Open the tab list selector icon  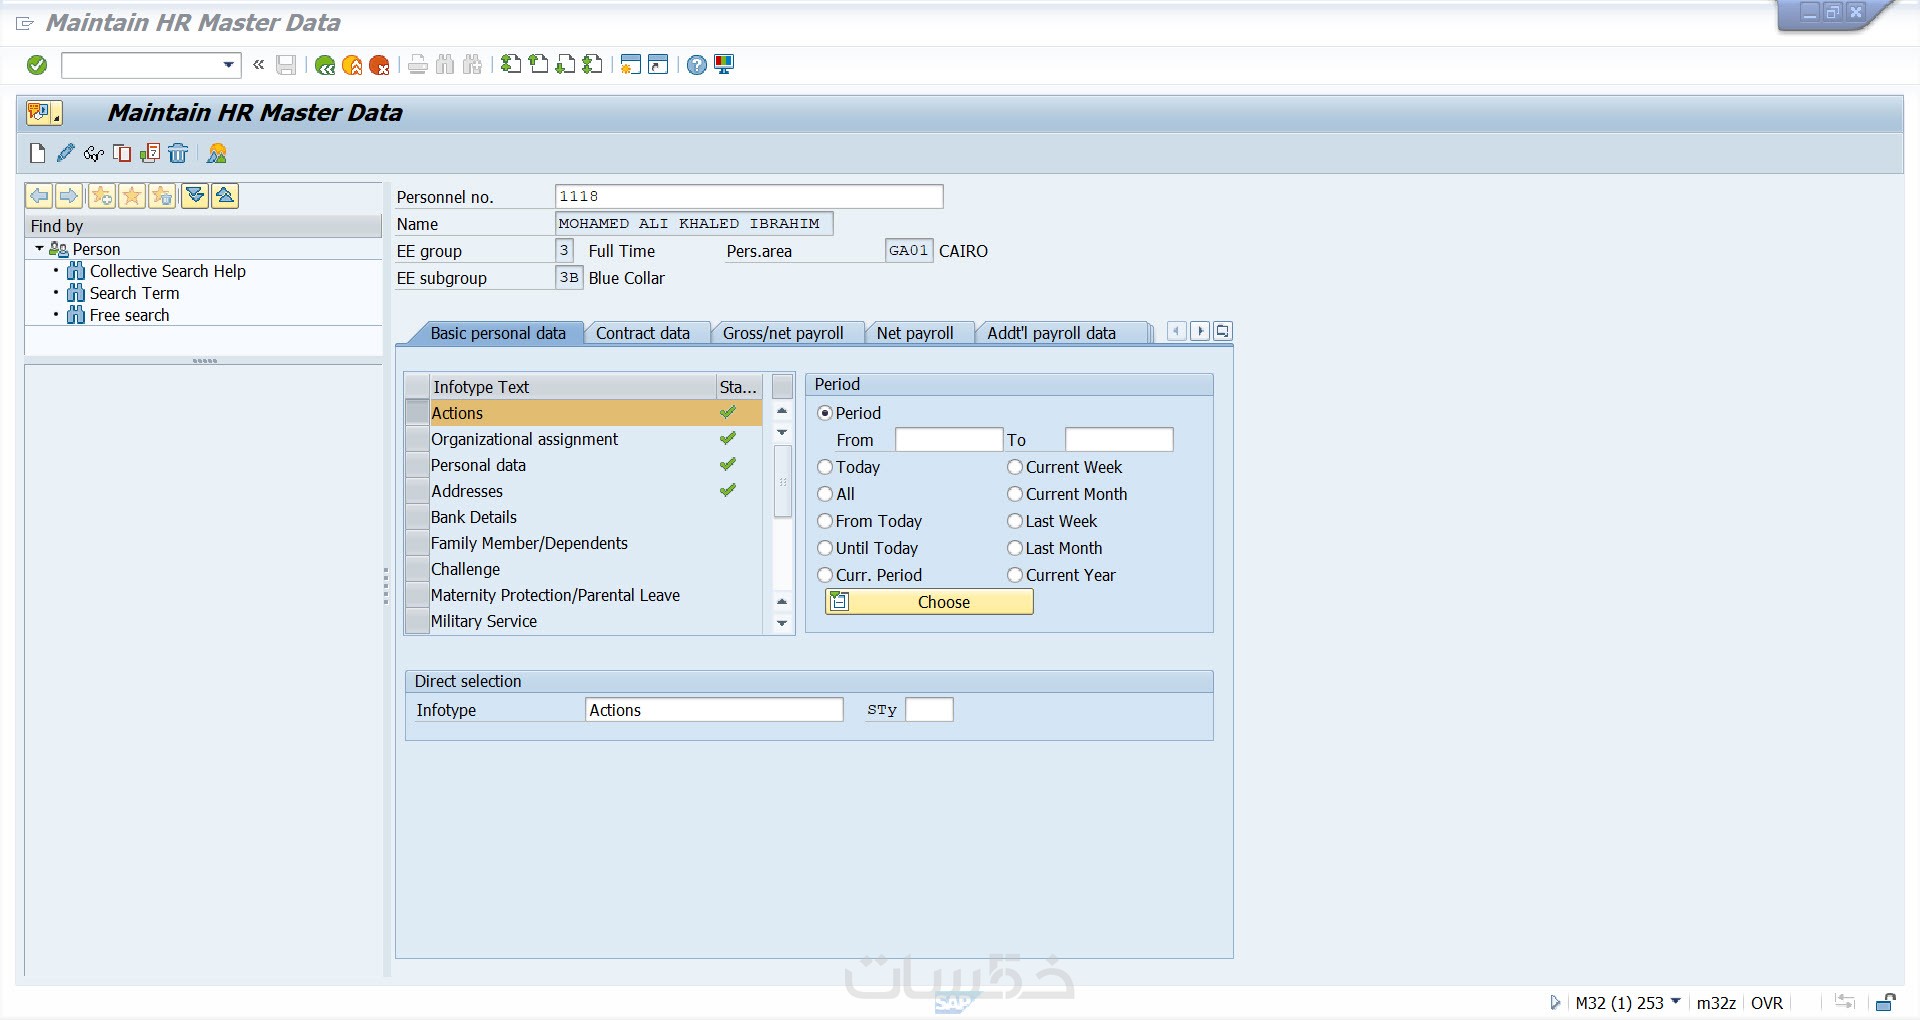(x=1223, y=331)
